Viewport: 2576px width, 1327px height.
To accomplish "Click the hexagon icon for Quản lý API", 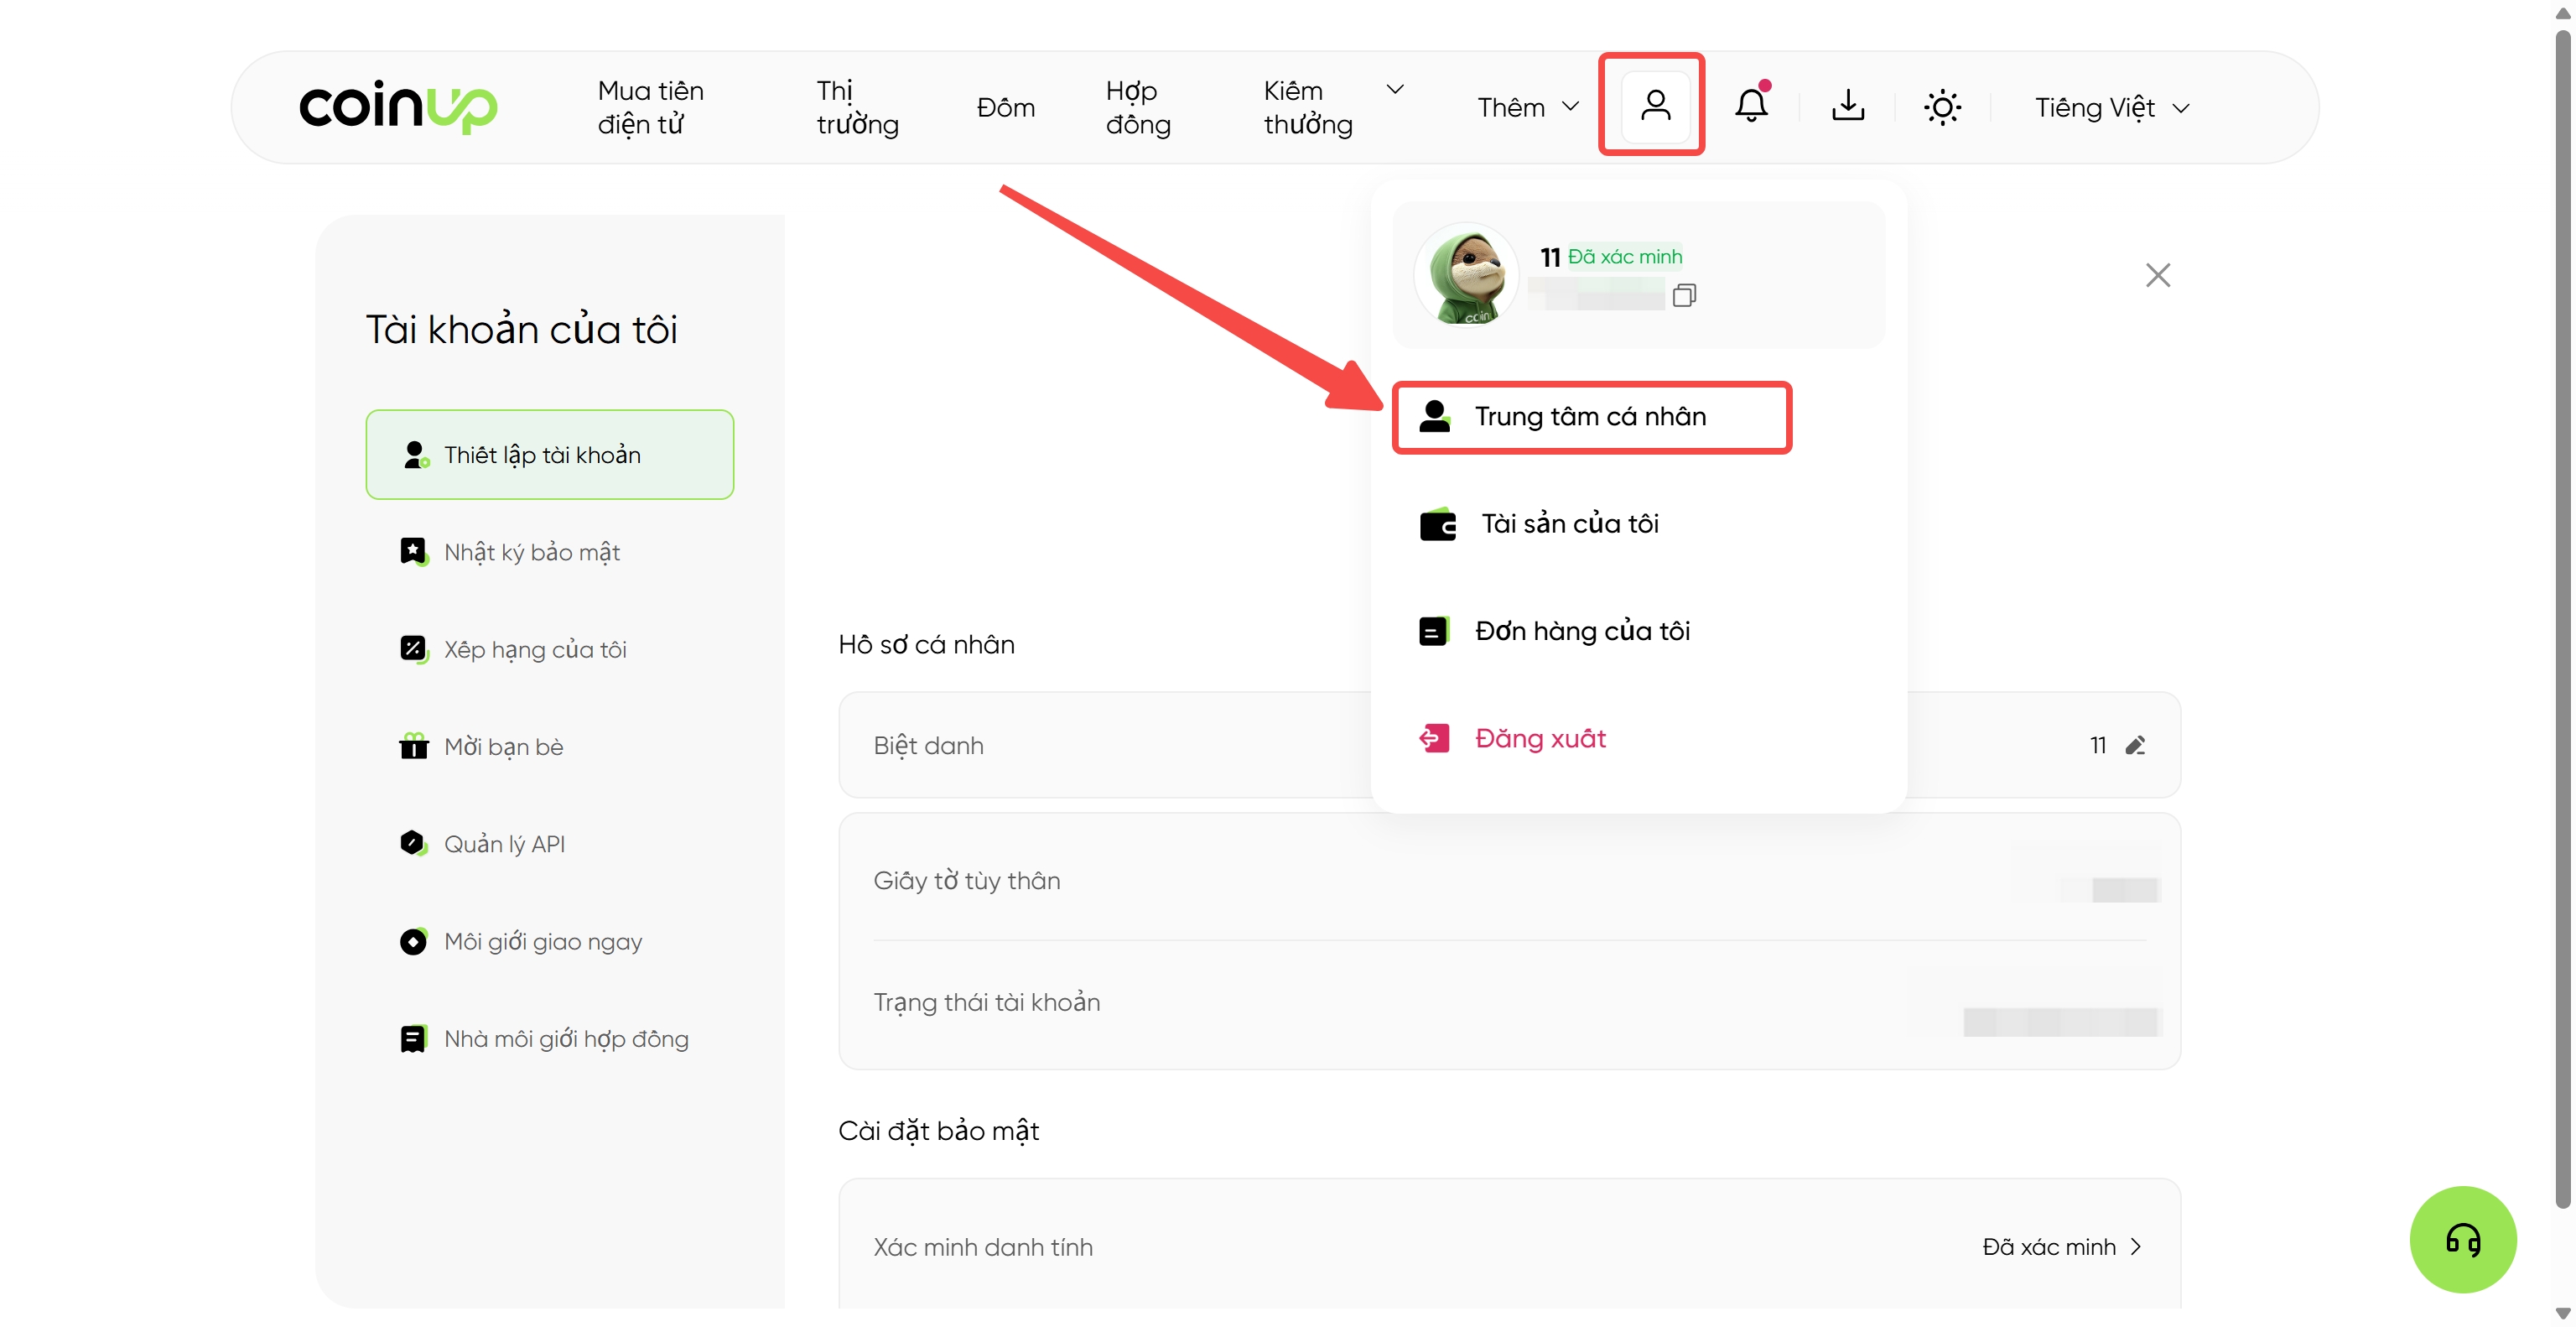I will click(414, 843).
